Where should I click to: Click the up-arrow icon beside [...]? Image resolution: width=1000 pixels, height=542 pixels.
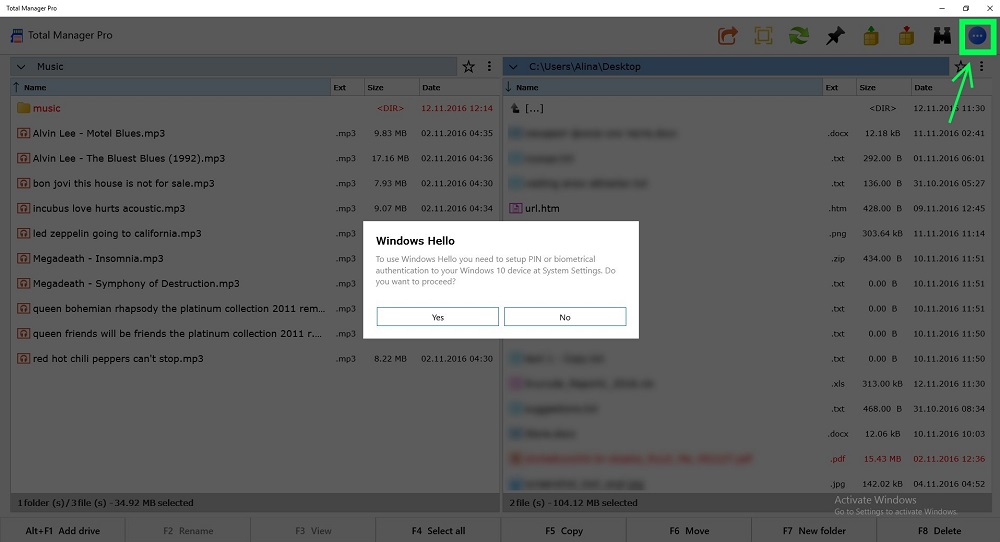tap(515, 108)
